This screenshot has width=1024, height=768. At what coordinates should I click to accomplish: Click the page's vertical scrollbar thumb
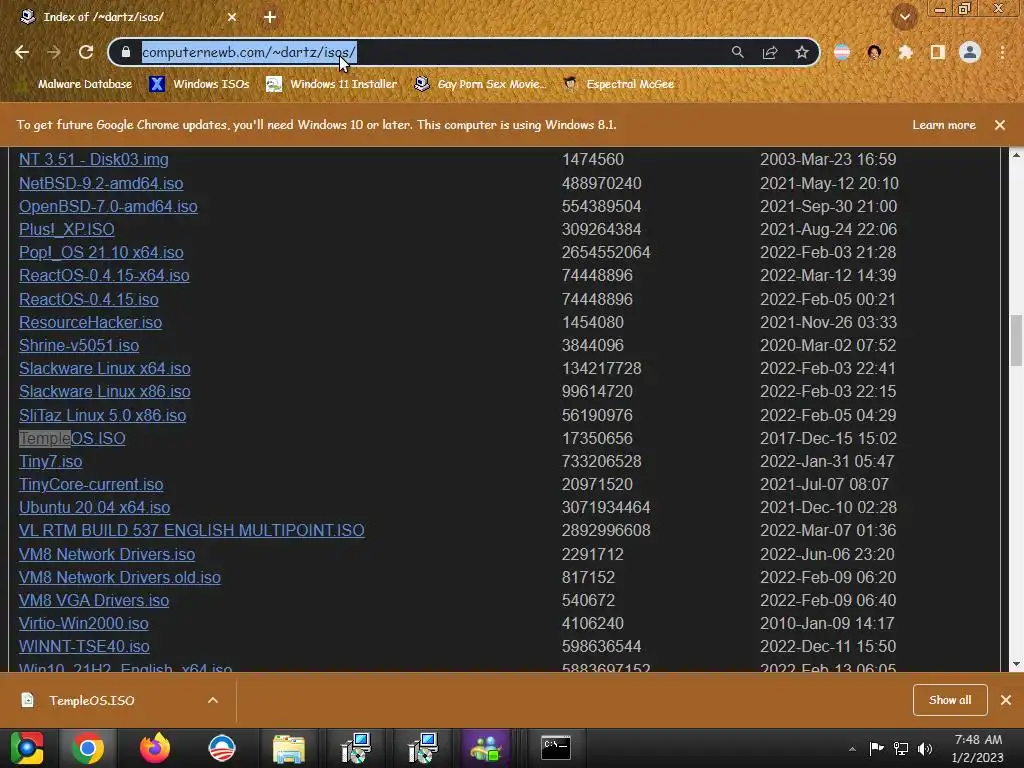(x=1016, y=341)
